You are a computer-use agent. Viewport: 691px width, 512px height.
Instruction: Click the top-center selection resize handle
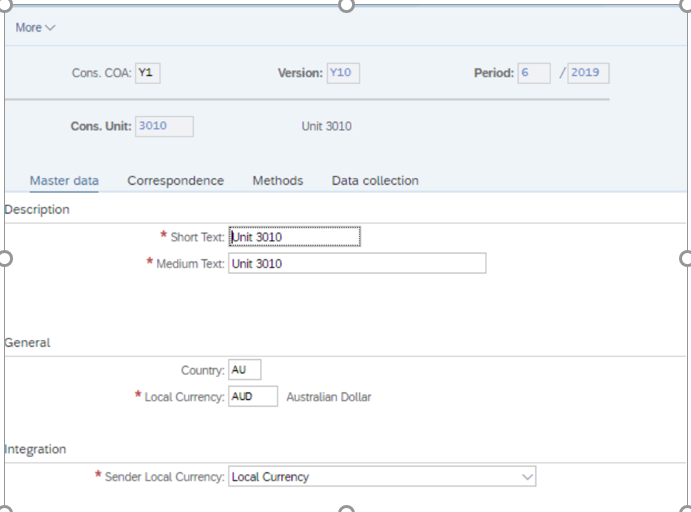coord(346,5)
